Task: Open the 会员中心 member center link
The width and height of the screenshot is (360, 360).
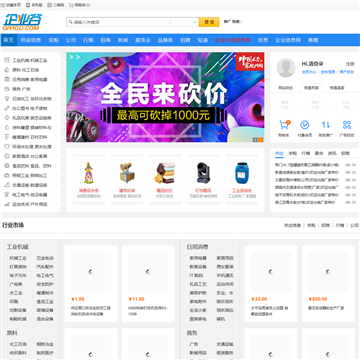Action: [309, 72]
